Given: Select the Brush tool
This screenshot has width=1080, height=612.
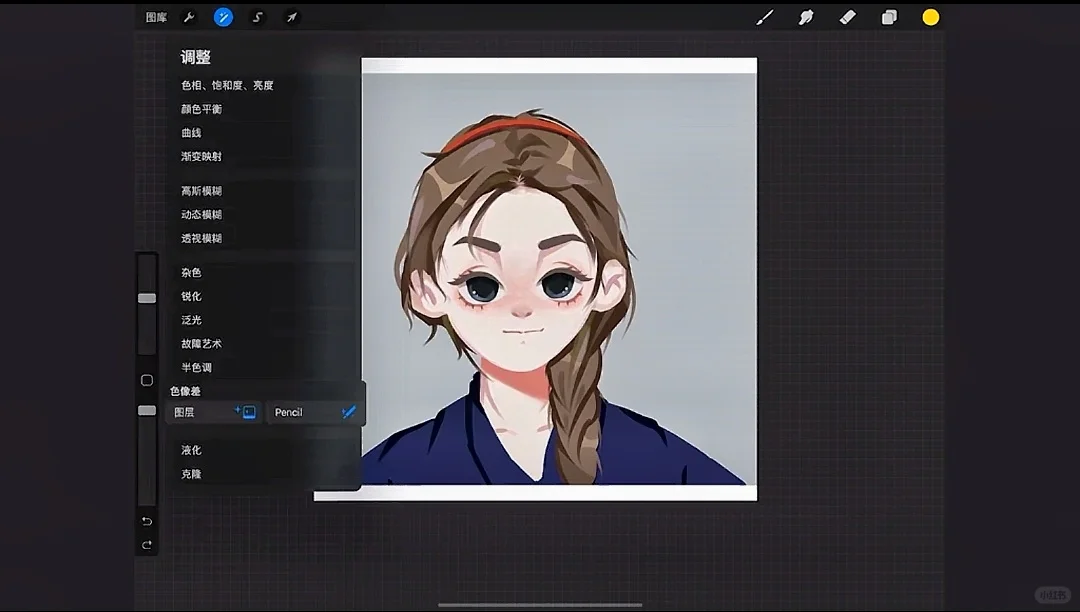Looking at the screenshot, I should [764, 17].
